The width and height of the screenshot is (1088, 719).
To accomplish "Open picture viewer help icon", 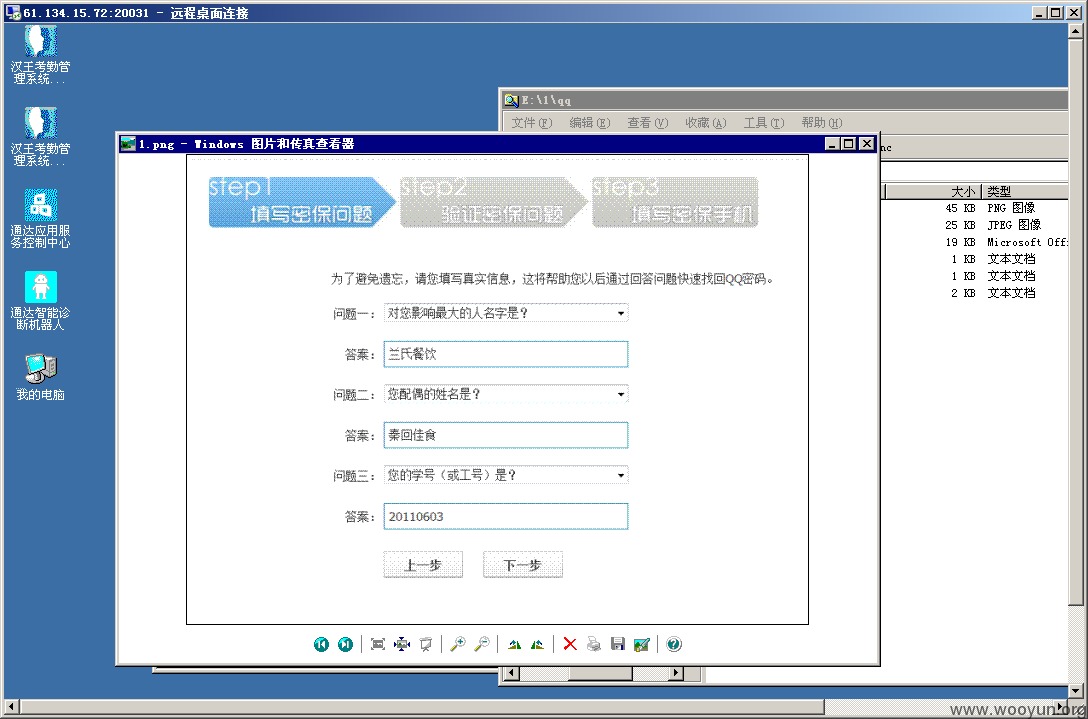I will [x=674, y=645].
